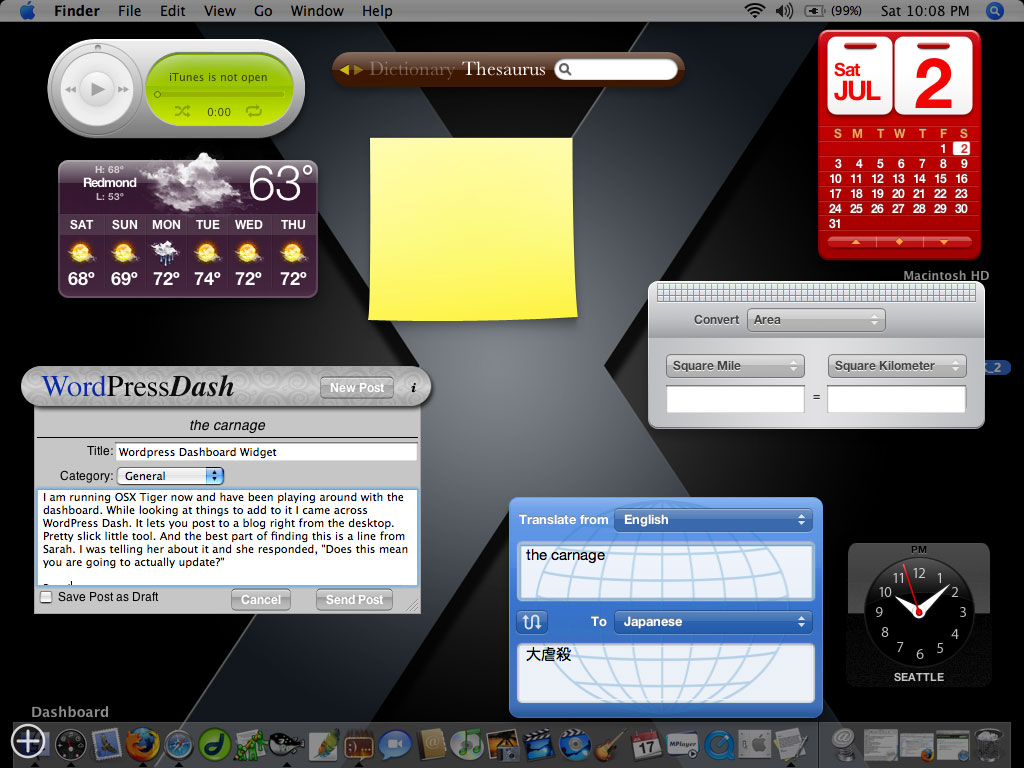Expand the Translate from English dropdown
1024x768 pixels.
[x=713, y=520]
